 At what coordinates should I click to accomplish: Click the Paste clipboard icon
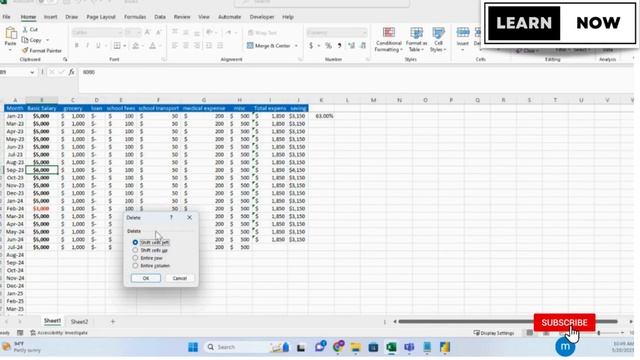point(11,33)
